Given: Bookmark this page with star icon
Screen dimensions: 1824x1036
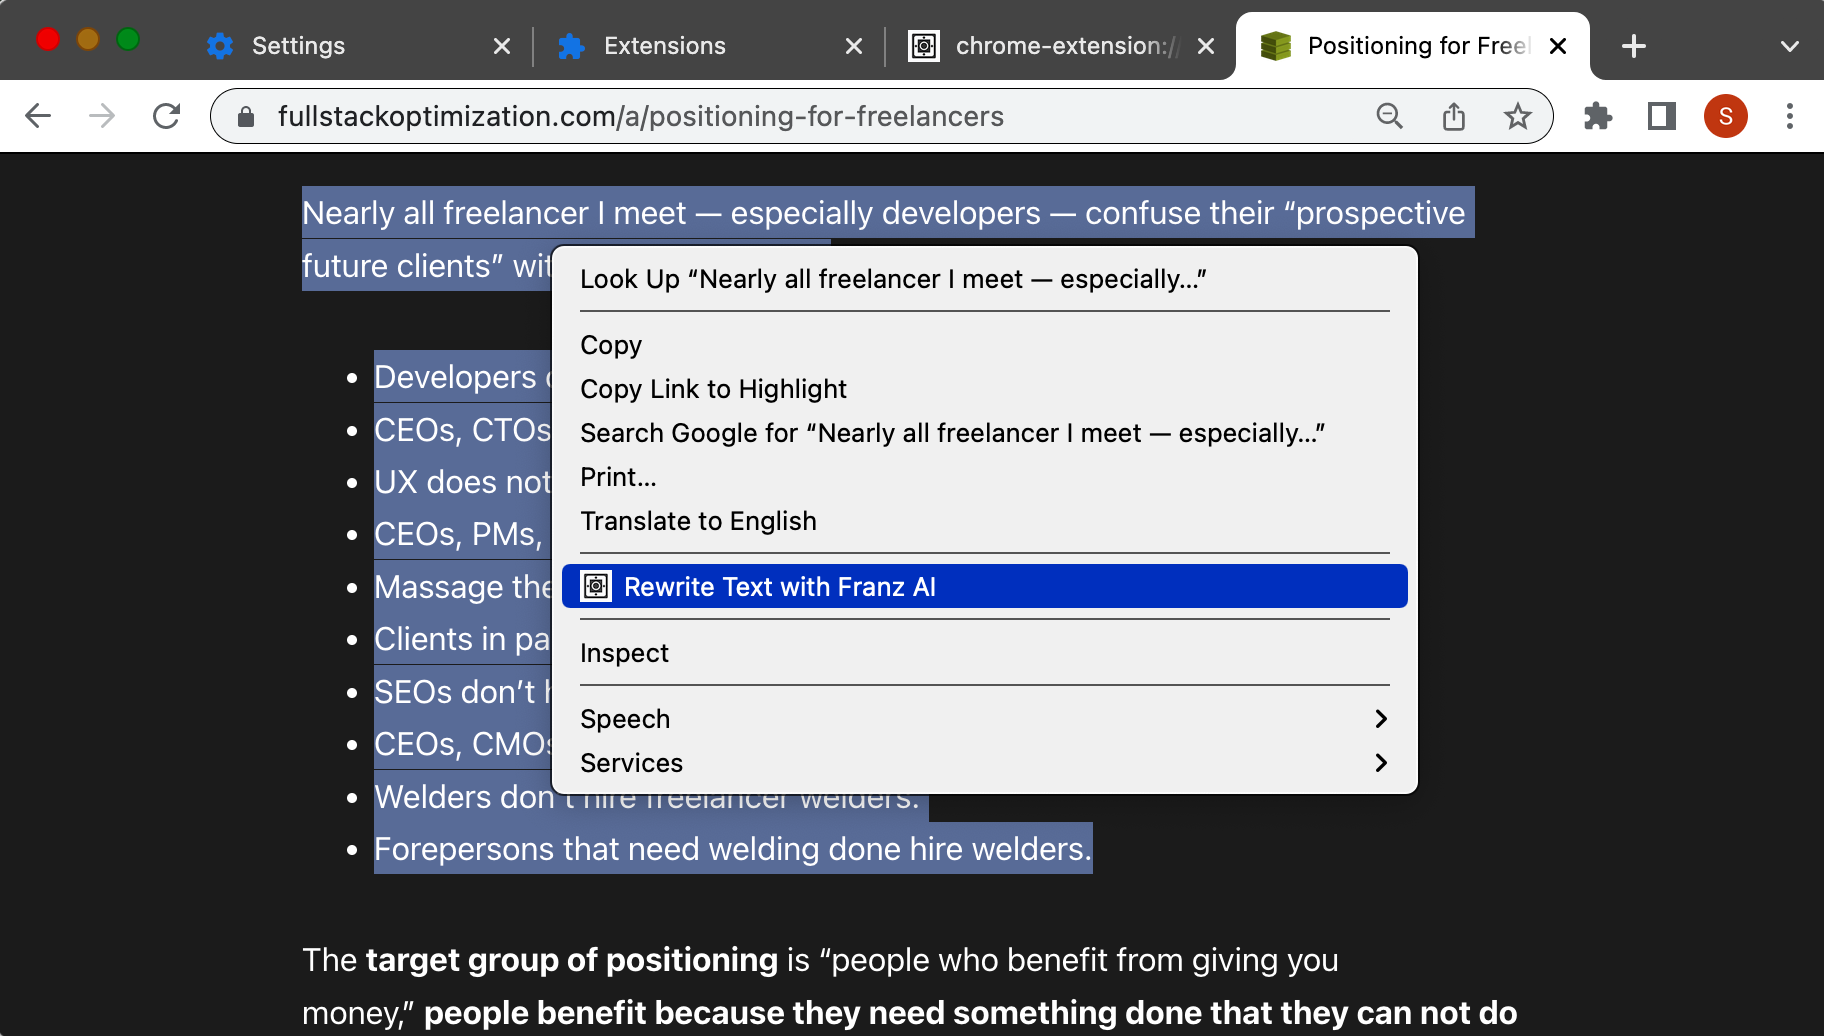Looking at the screenshot, I should (x=1518, y=116).
